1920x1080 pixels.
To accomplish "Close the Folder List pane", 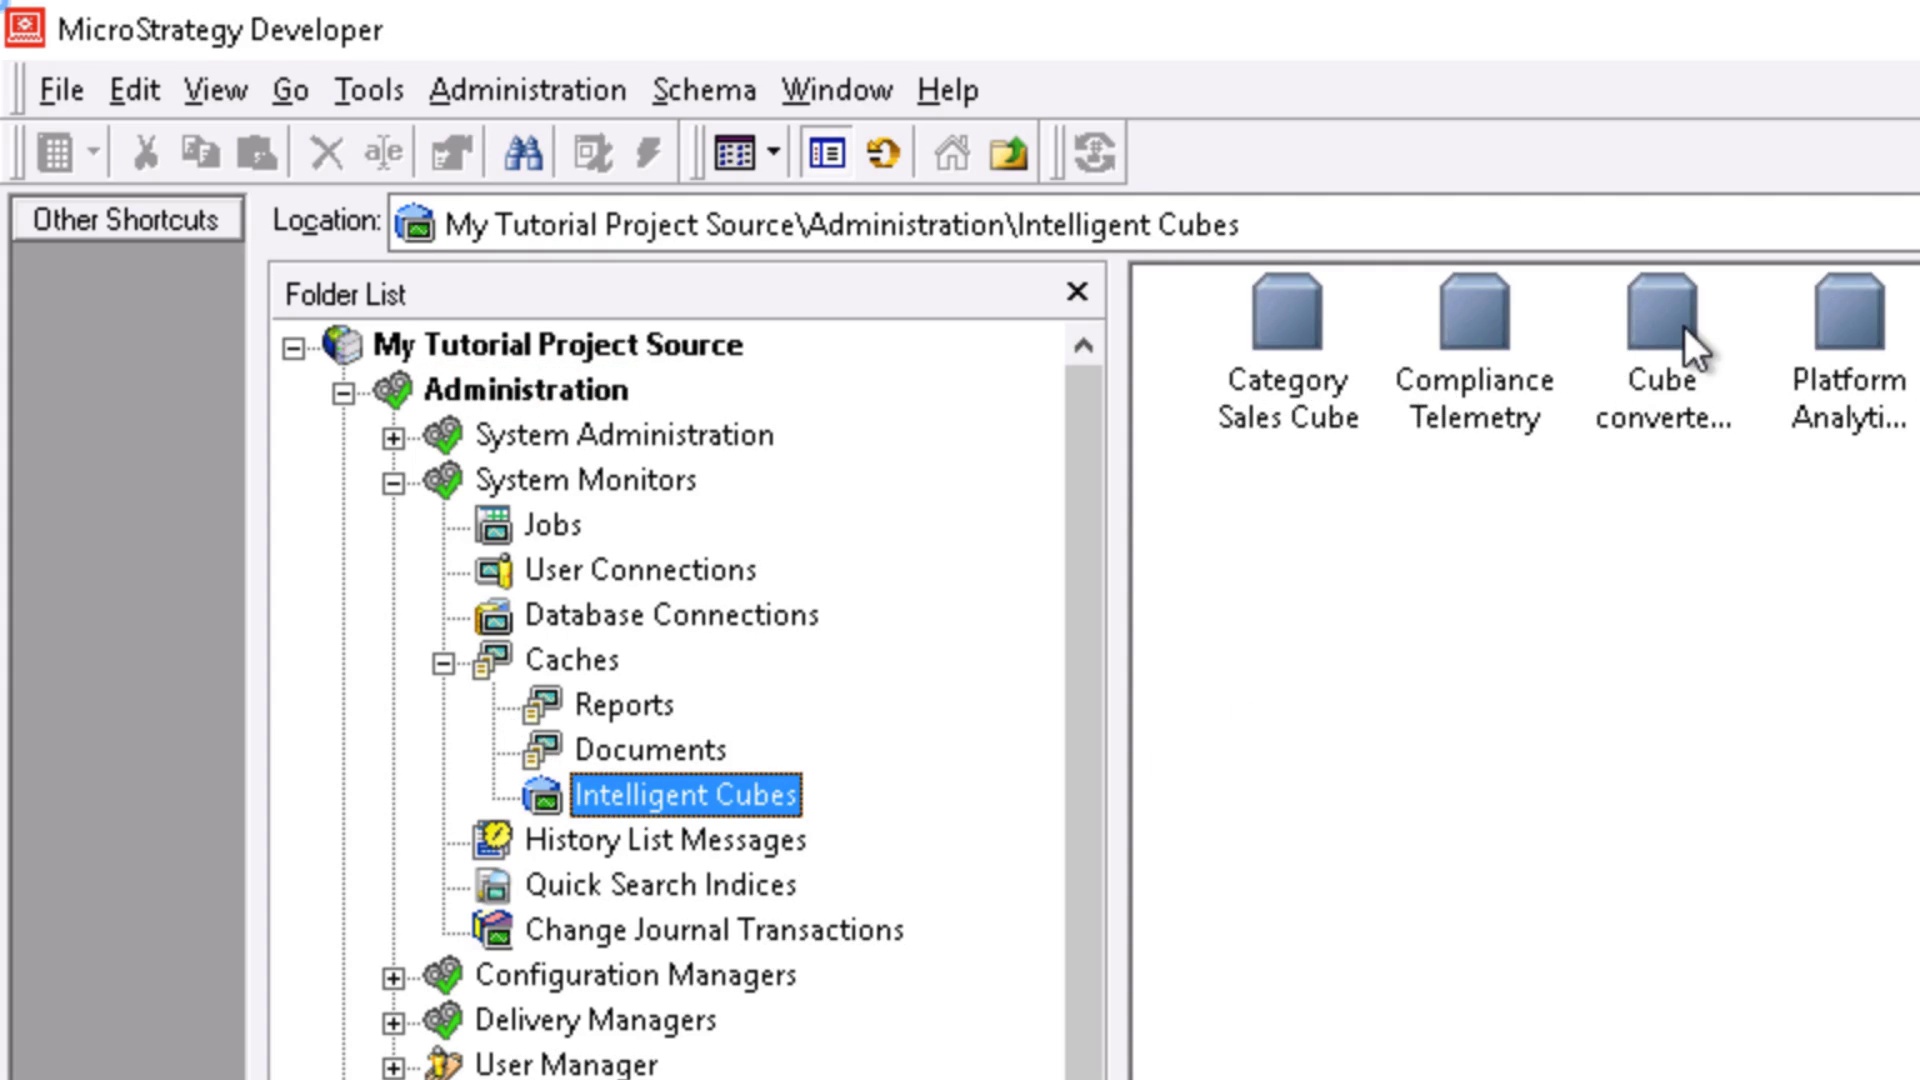I will tap(1077, 292).
